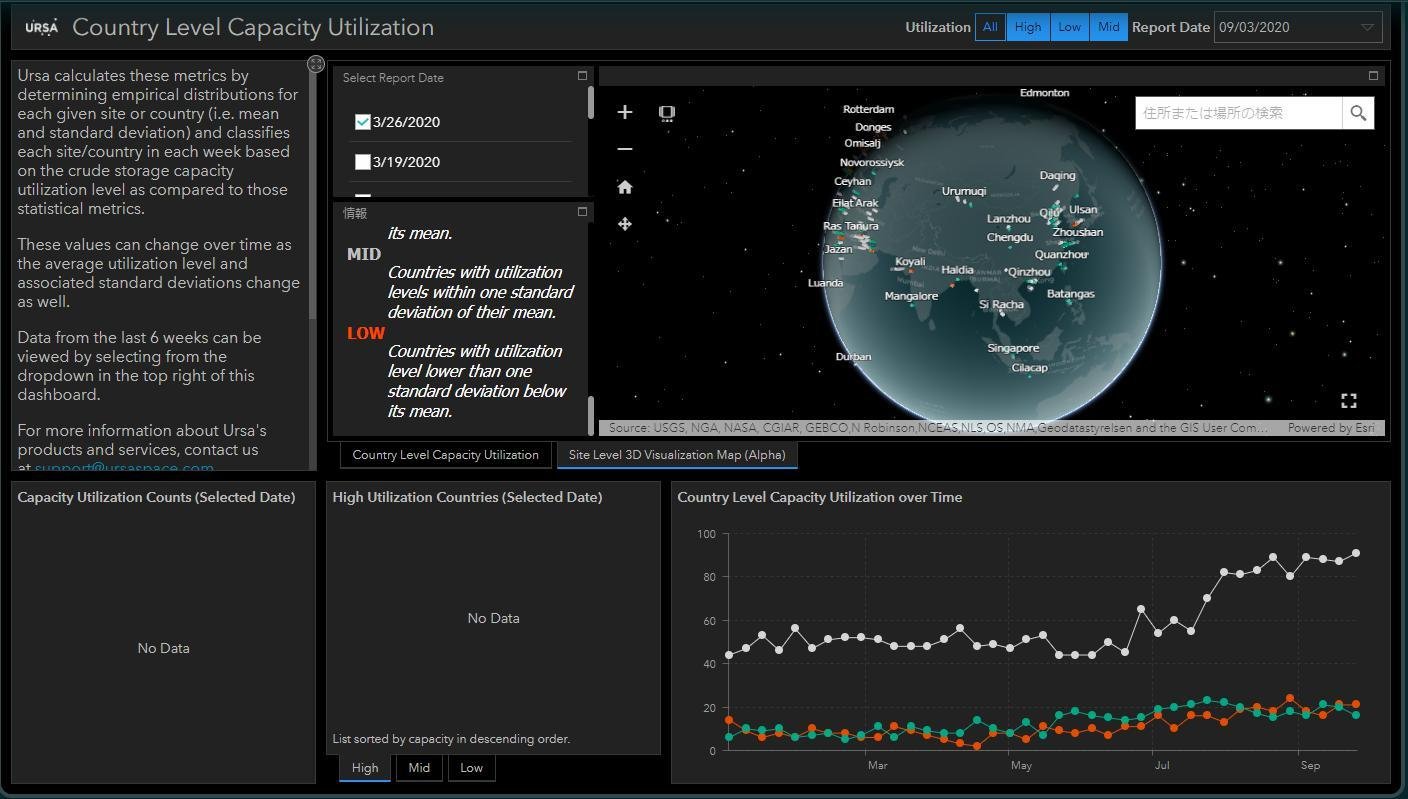Select the All utilization filter
This screenshot has height=799, width=1408.
pyautogui.click(x=990, y=27)
